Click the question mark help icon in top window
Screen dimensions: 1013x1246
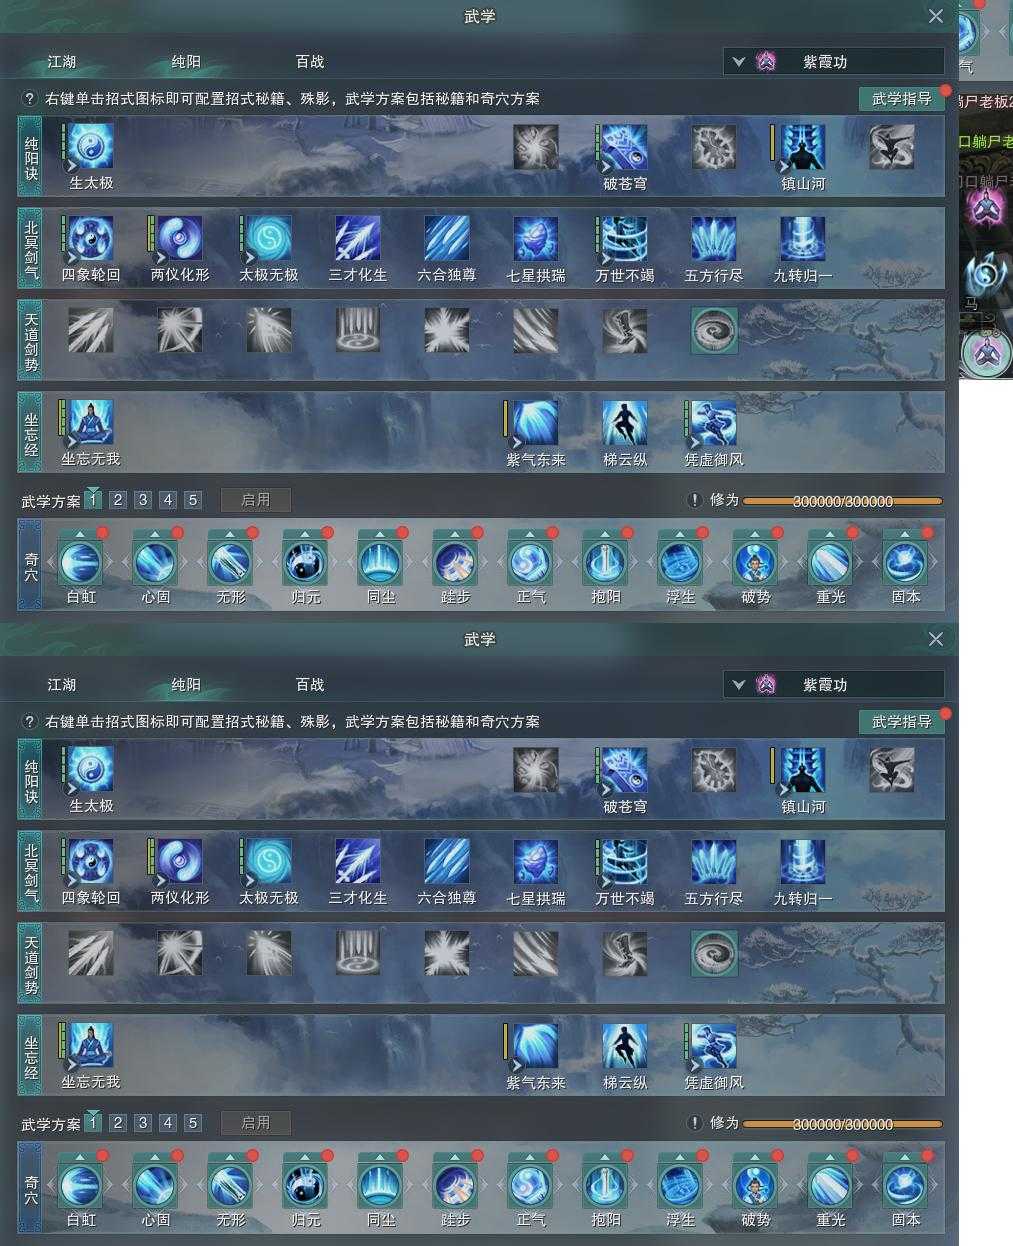[30, 99]
